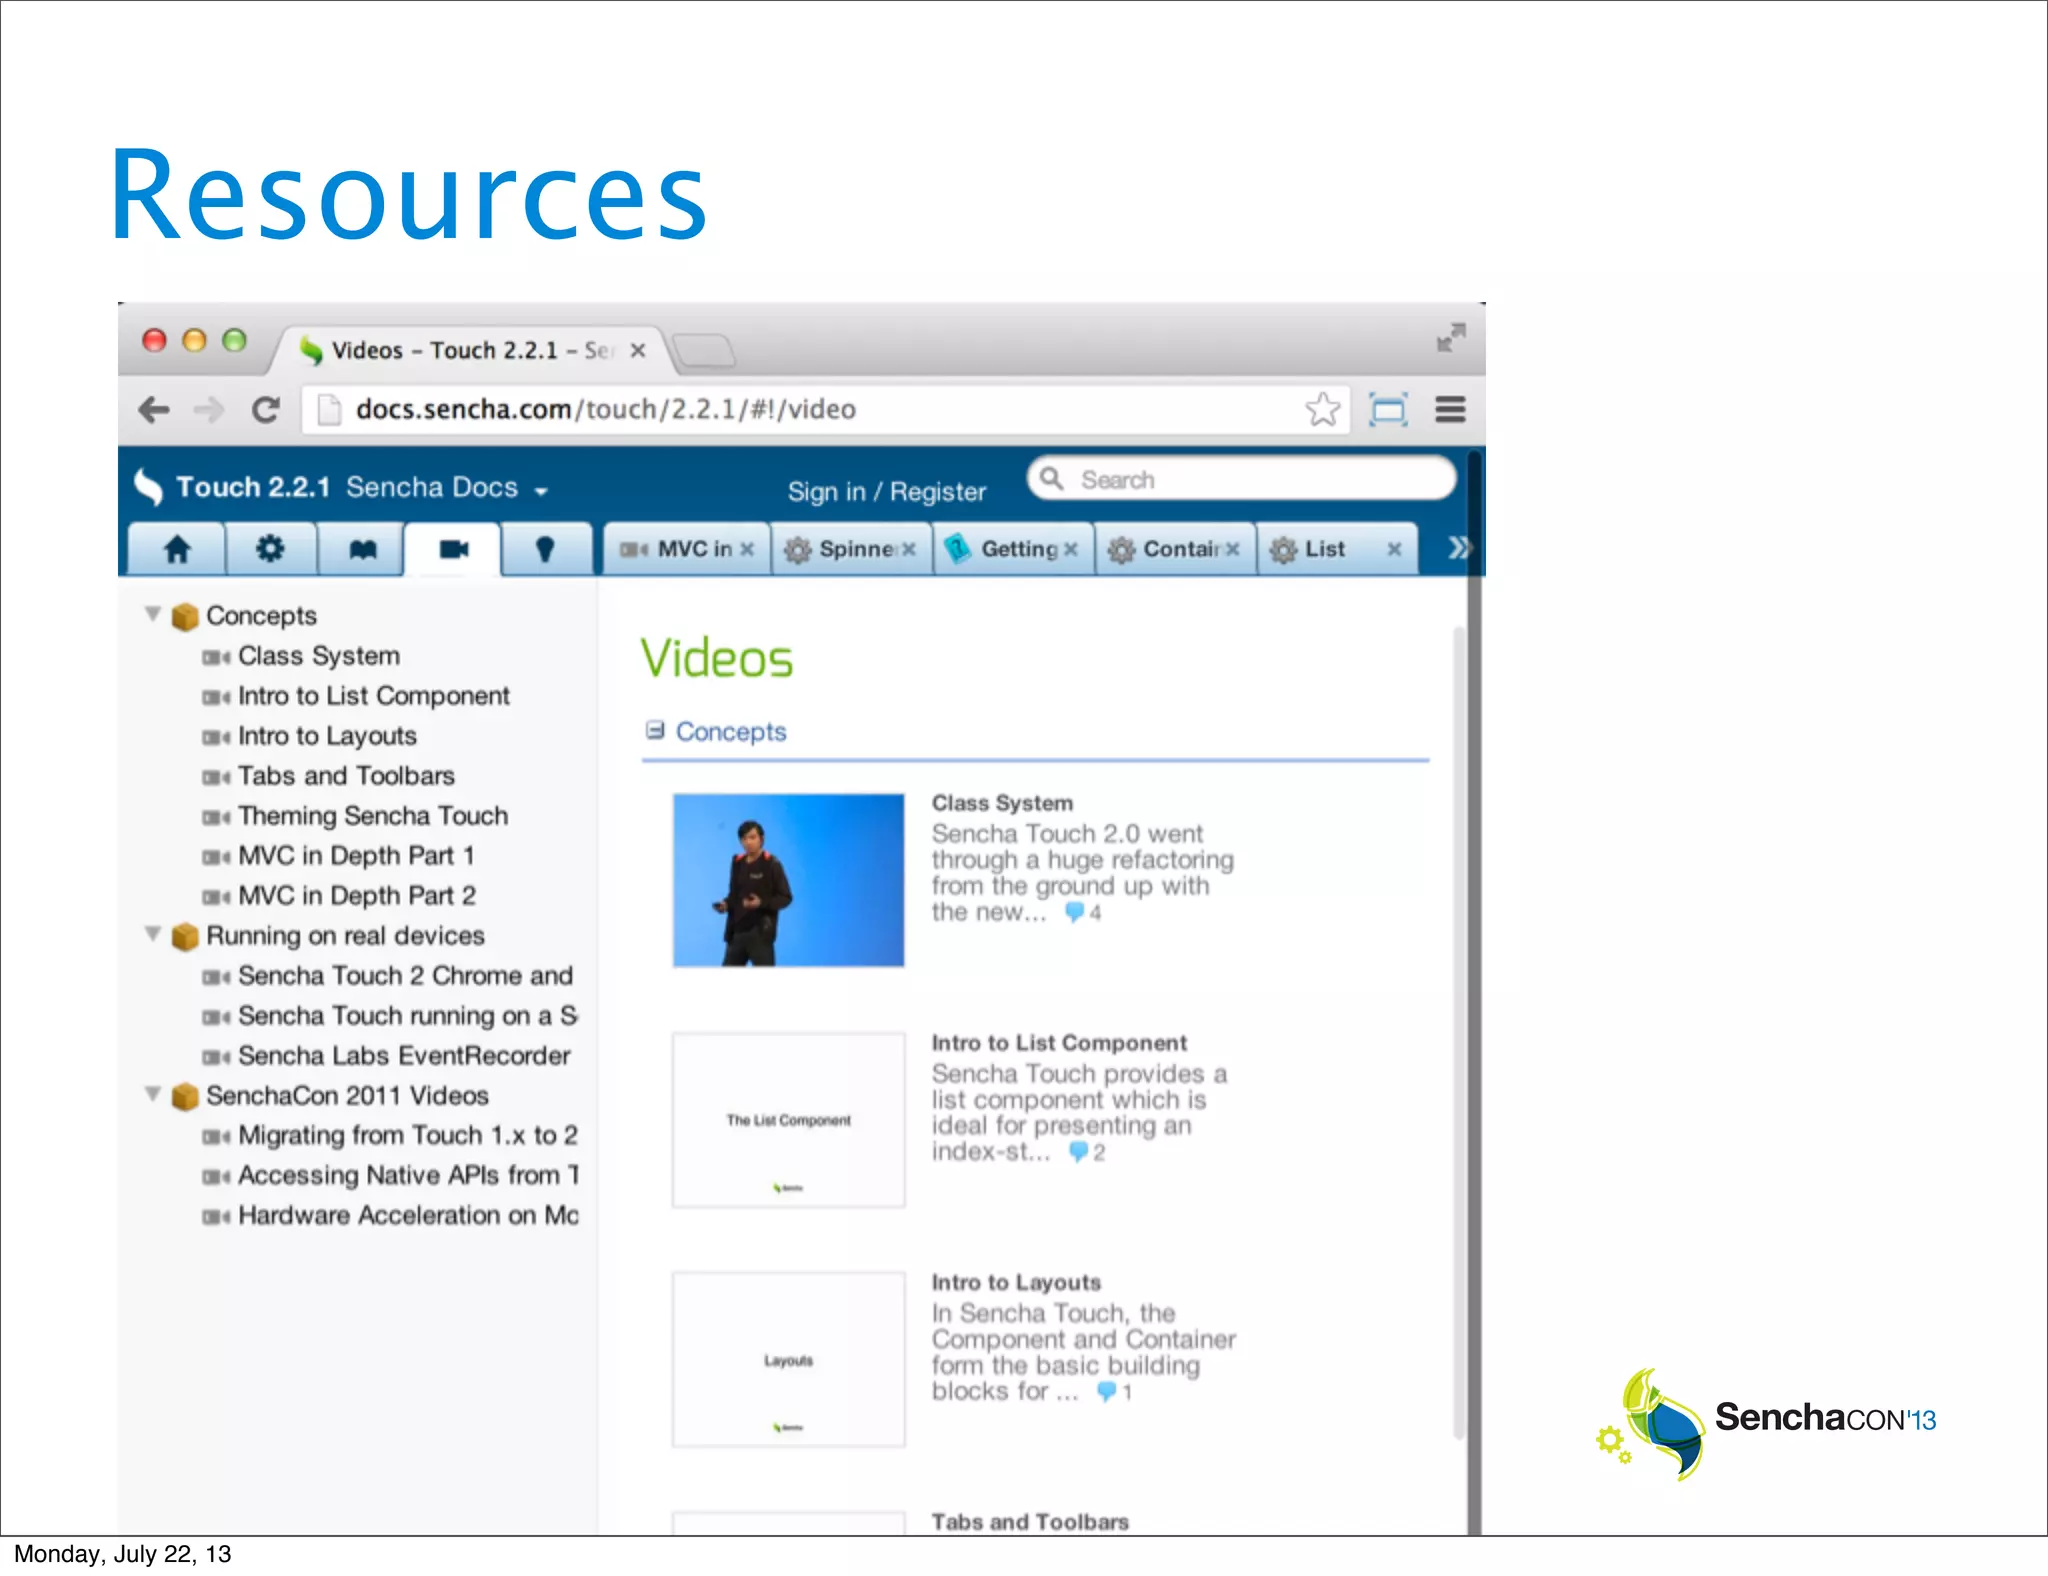Image resolution: width=2048 pixels, height=1576 pixels.
Task: Click Sign in / Register link
Action: click(x=886, y=492)
